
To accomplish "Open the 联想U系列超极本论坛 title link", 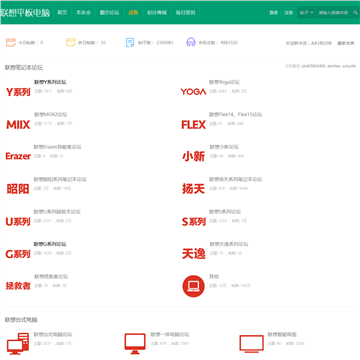I will [57, 212].
